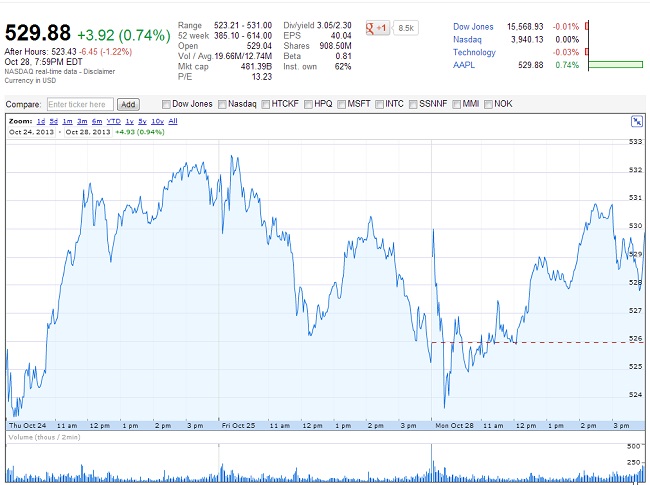650x485 pixels.
Task: Check the MSFT compare box
Action: (x=342, y=104)
